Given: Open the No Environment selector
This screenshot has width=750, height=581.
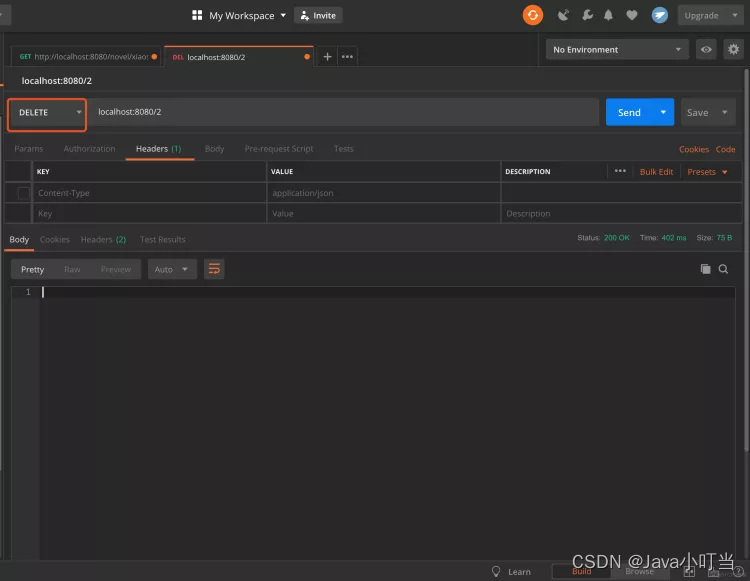Looking at the screenshot, I should (x=617, y=49).
